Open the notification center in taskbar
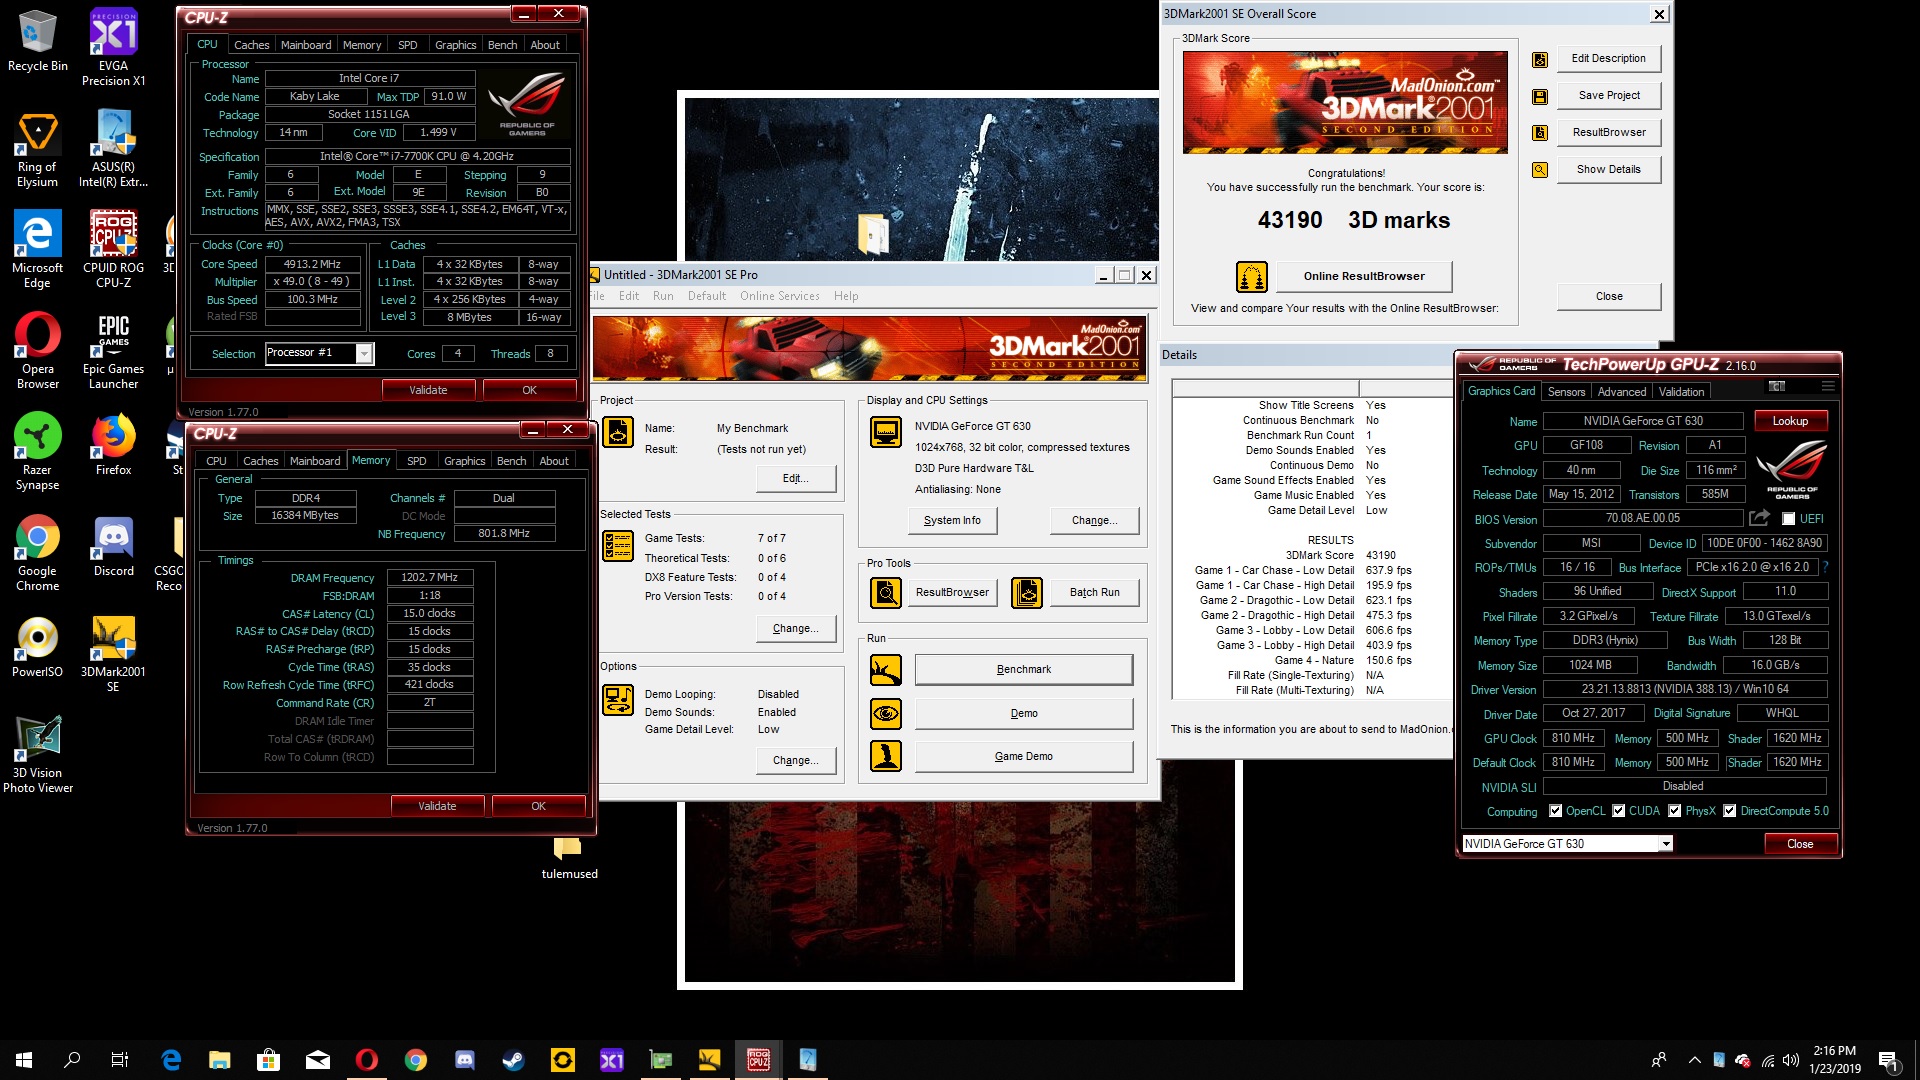The width and height of the screenshot is (1920, 1080). click(x=1888, y=1060)
